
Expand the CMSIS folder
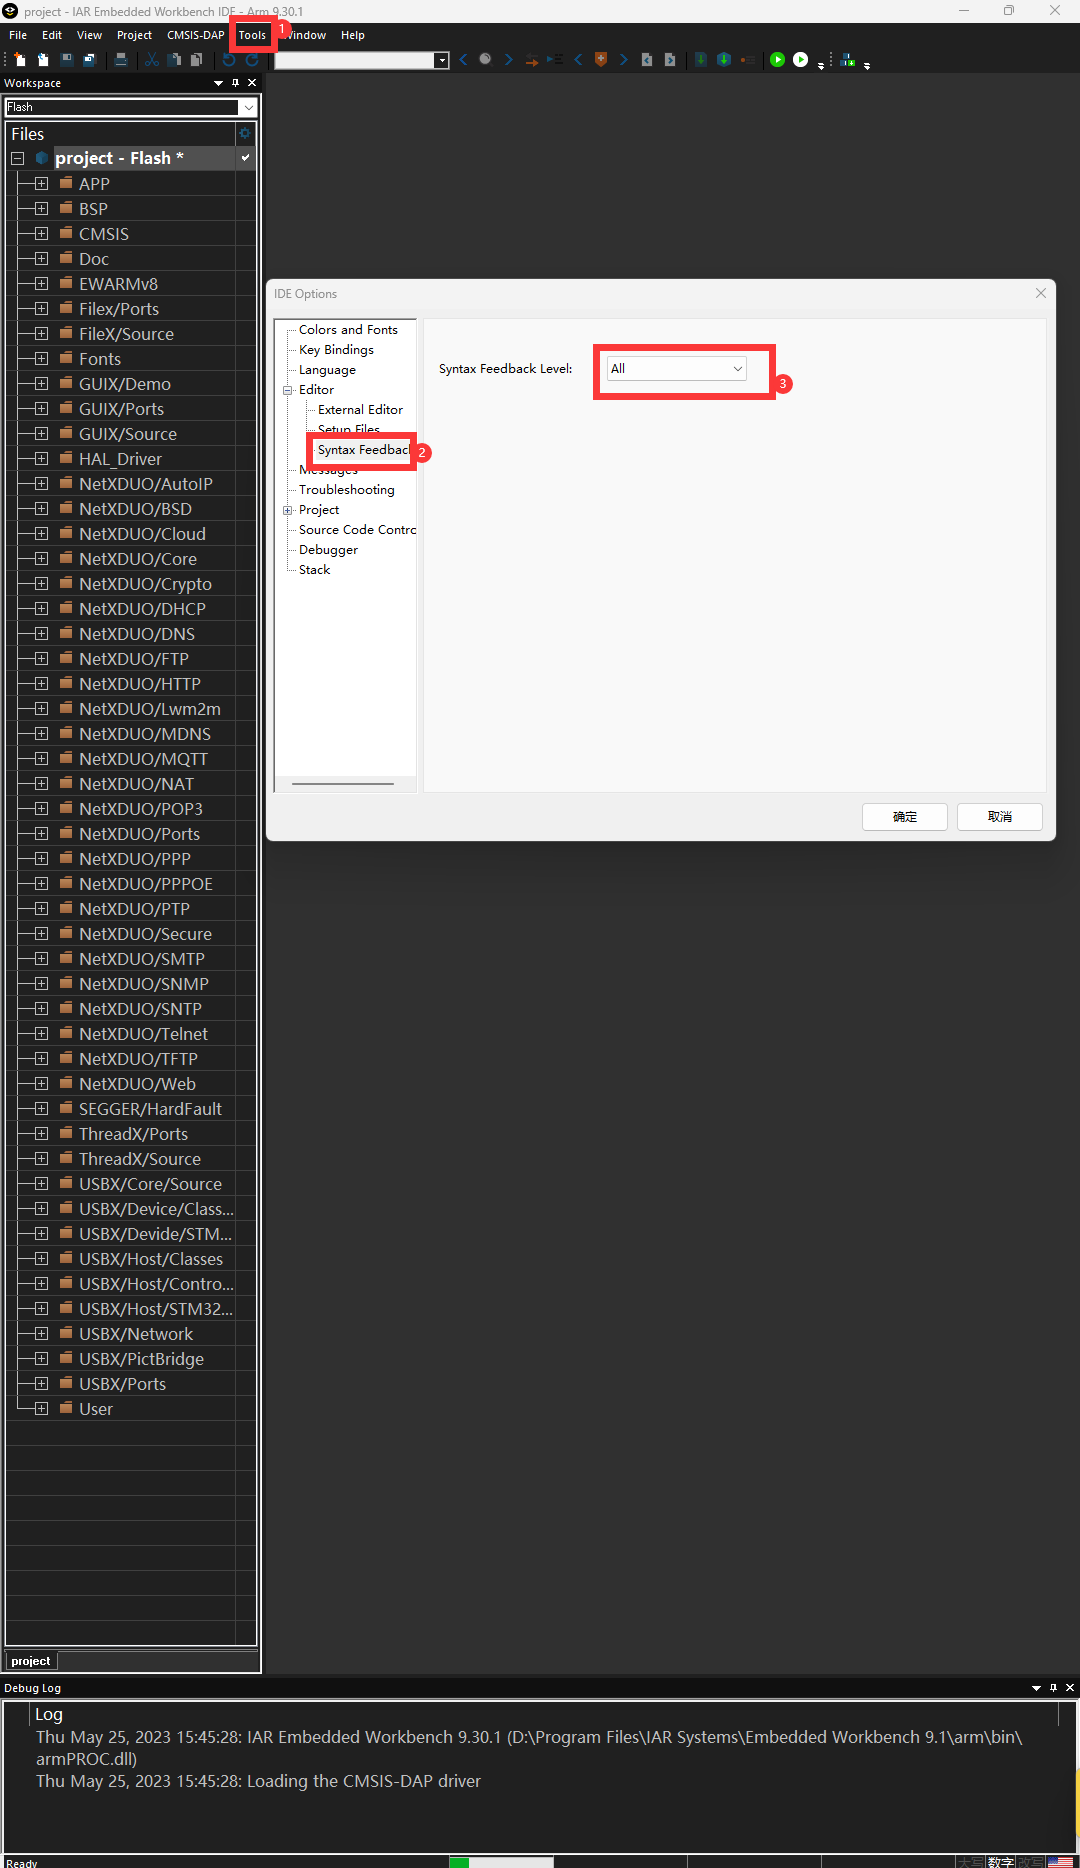(x=41, y=234)
